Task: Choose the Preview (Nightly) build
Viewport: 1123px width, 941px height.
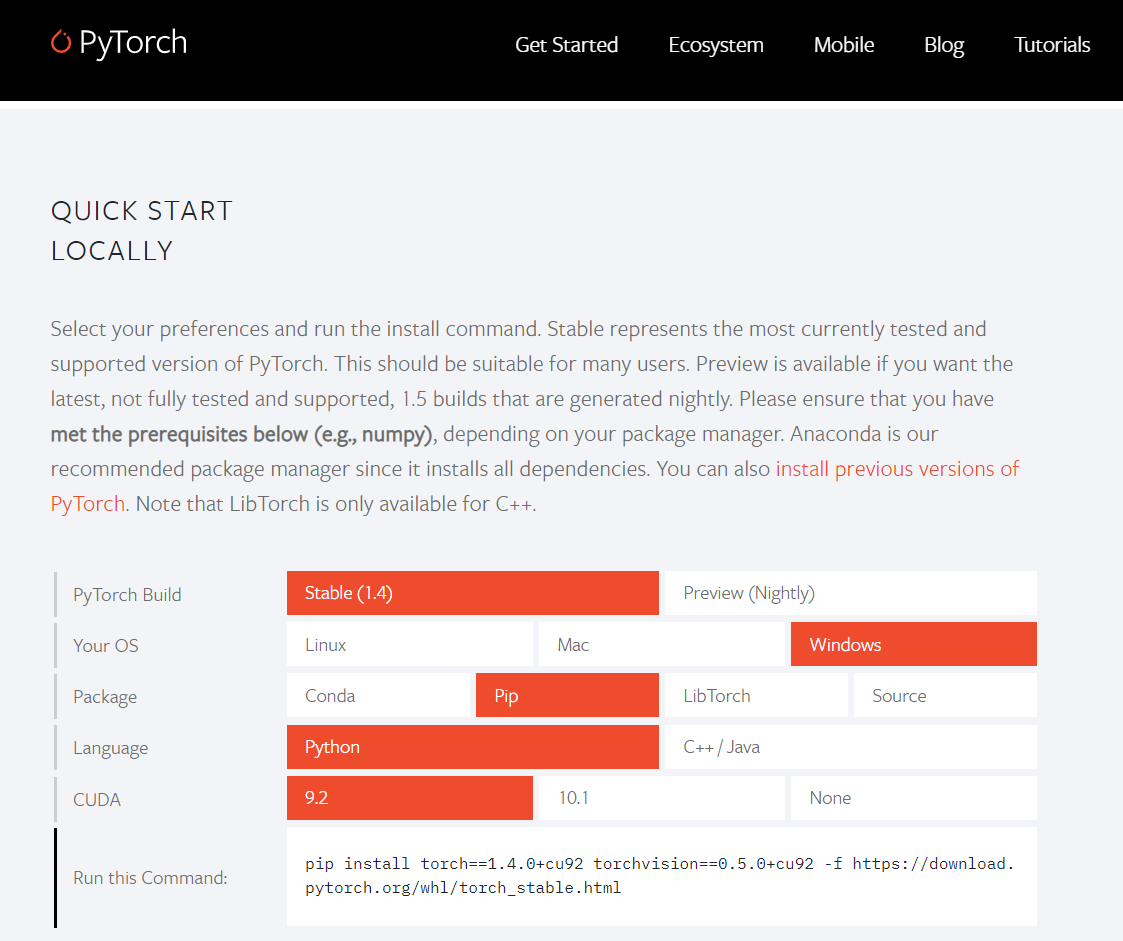Action: [850, 593]
